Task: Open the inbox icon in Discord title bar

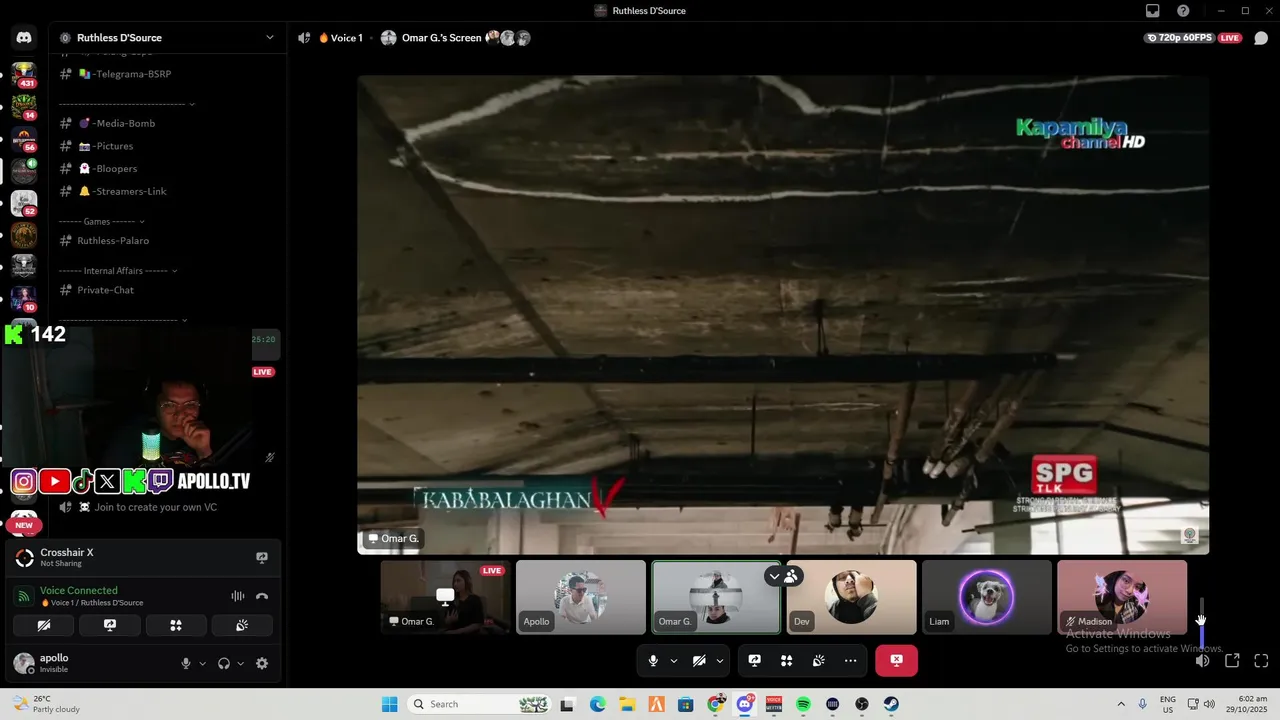Action: tap(1153, 11)
